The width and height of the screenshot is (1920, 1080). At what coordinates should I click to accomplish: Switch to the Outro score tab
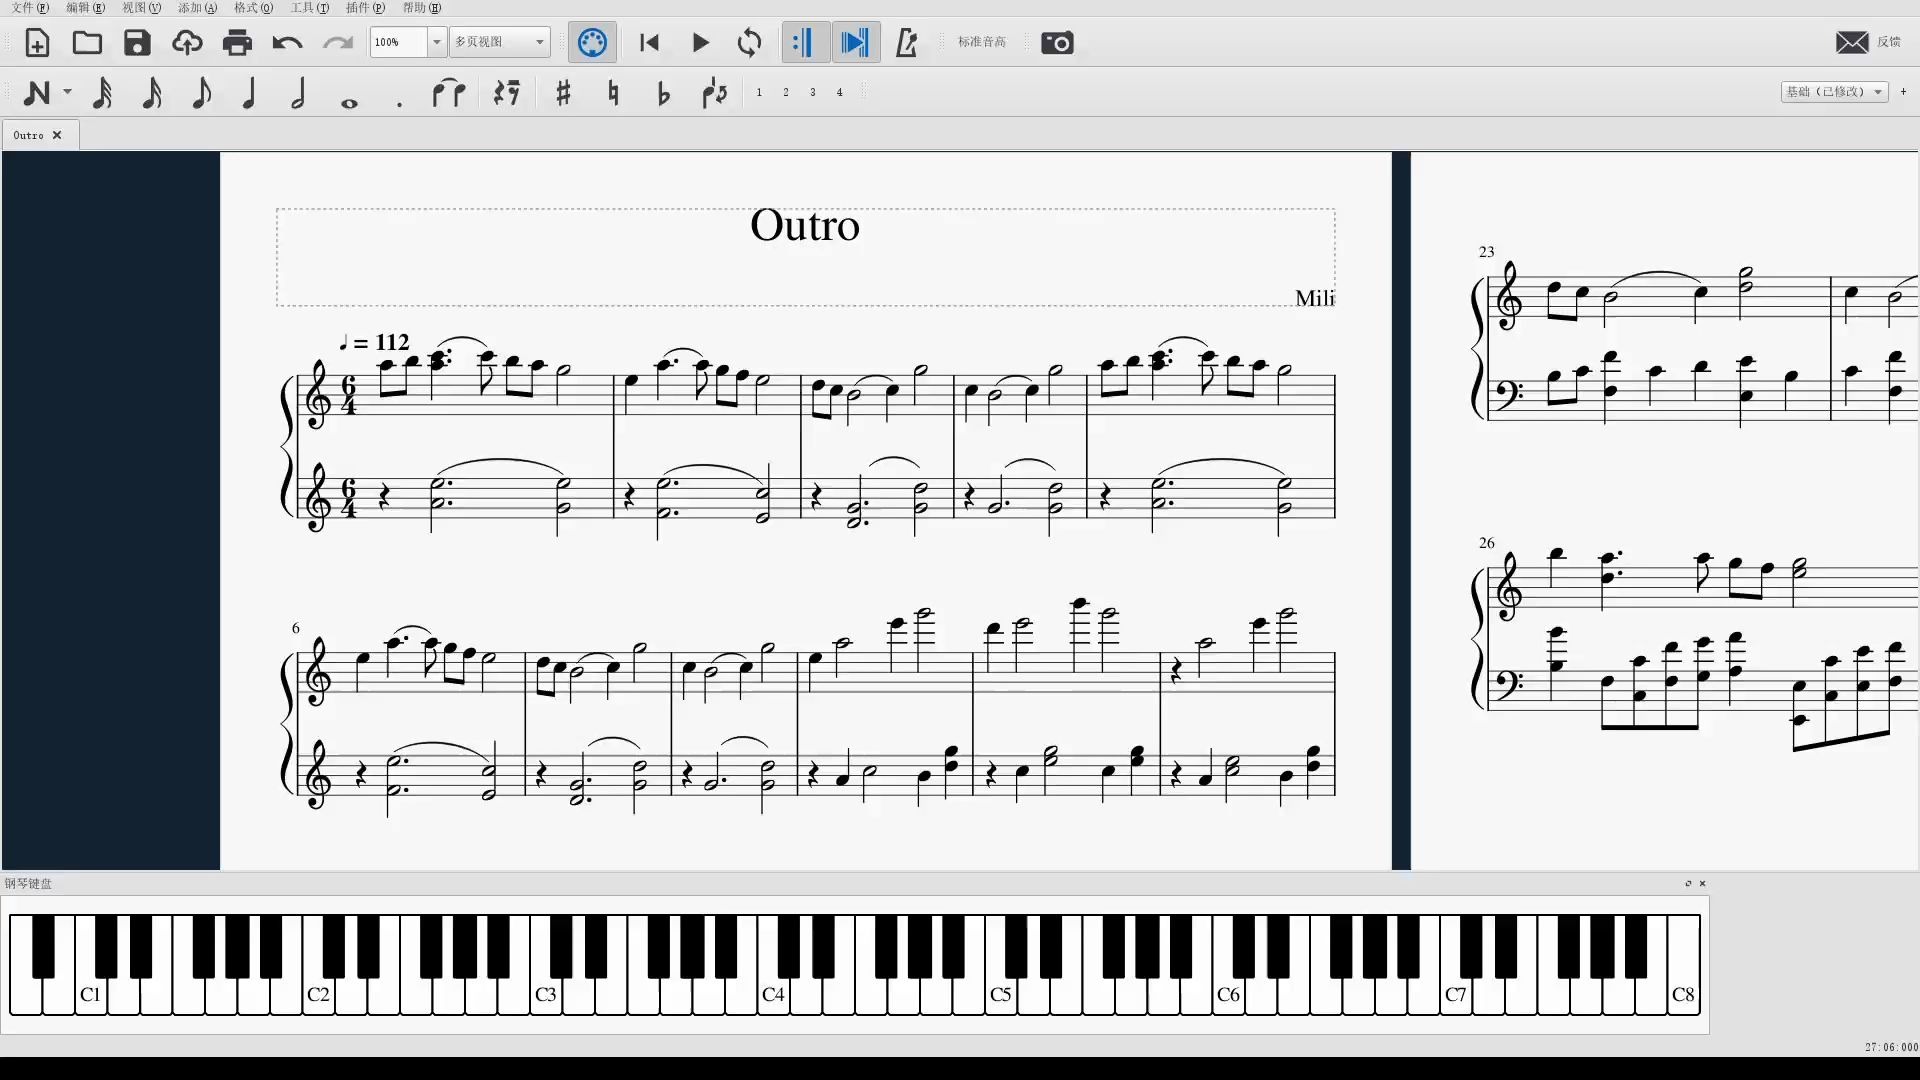coord(29,135)
